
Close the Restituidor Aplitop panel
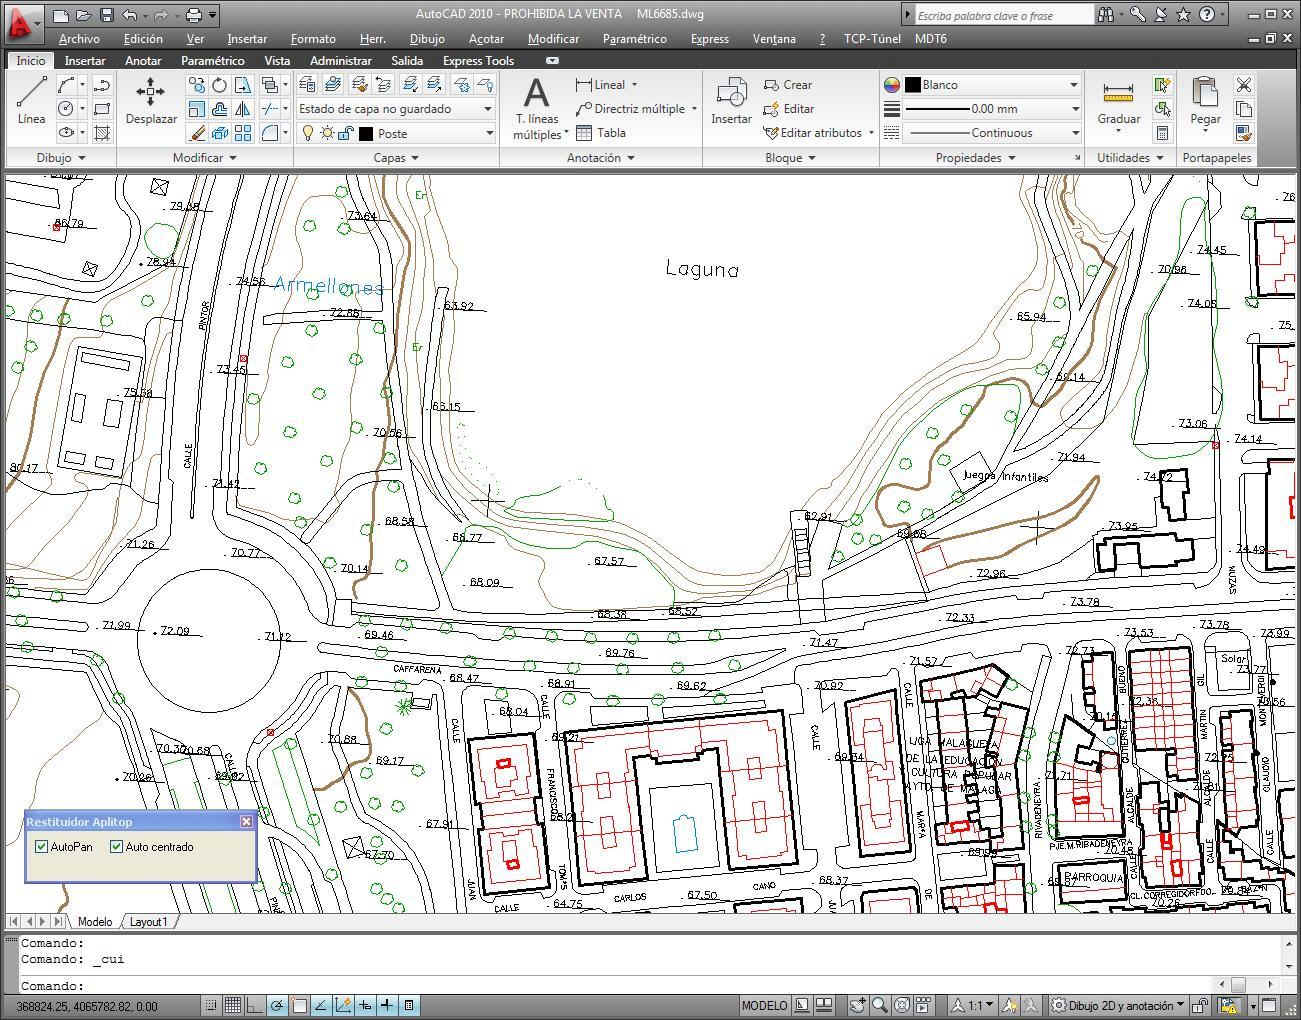point(246,821)
